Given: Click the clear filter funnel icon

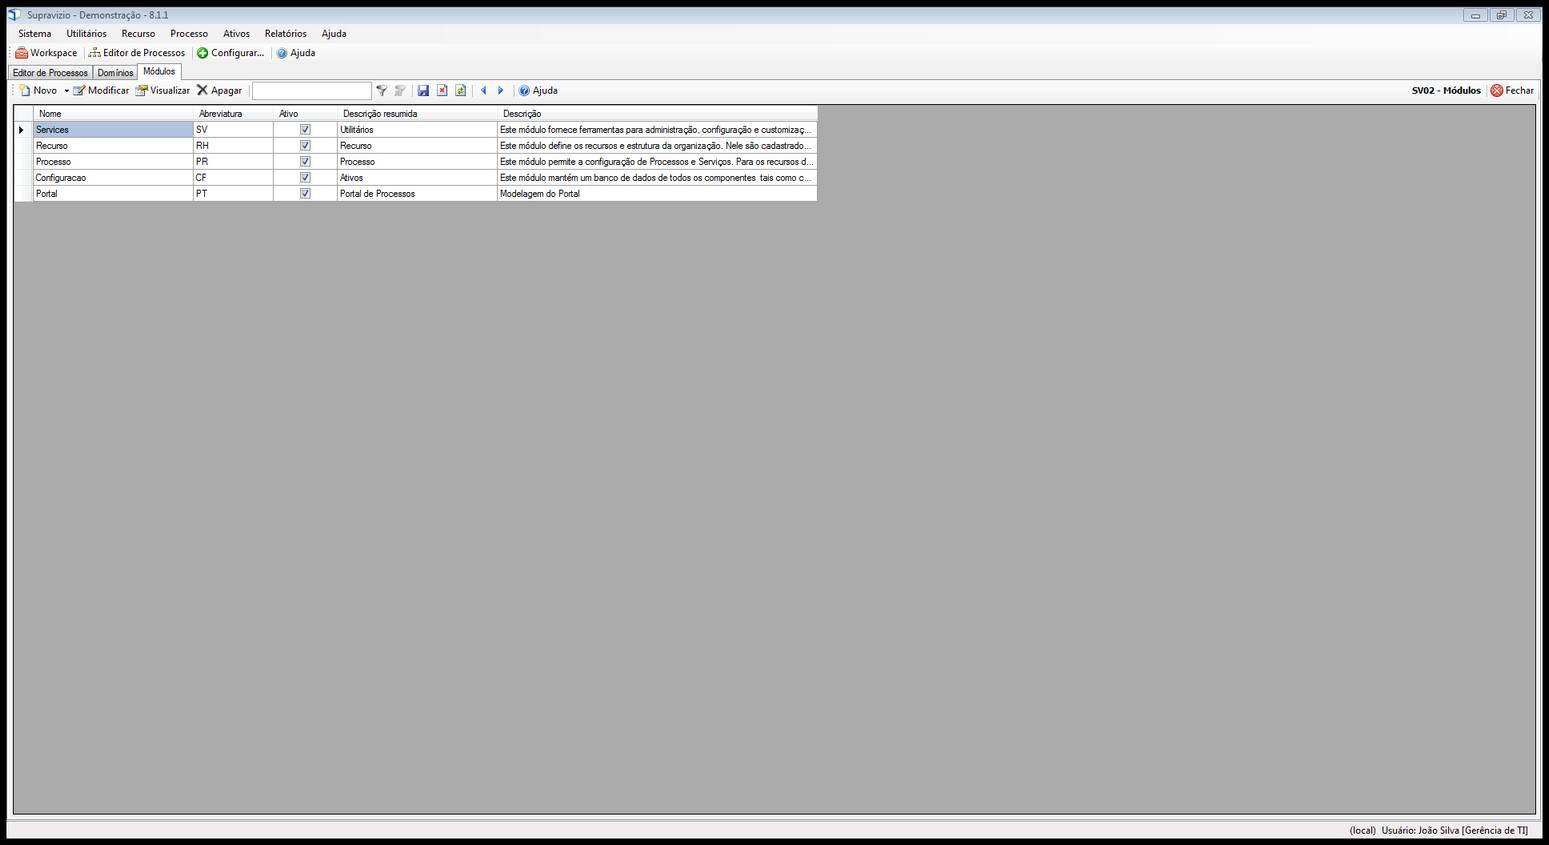Looking at the screenshot, I should point(400,90).
